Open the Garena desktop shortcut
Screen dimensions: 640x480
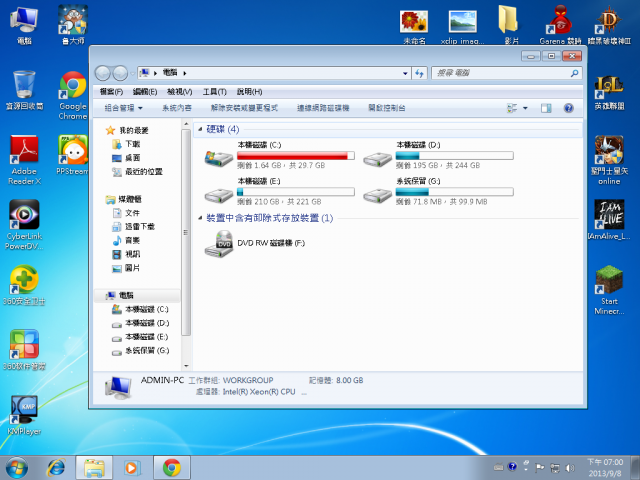point(560,25)
